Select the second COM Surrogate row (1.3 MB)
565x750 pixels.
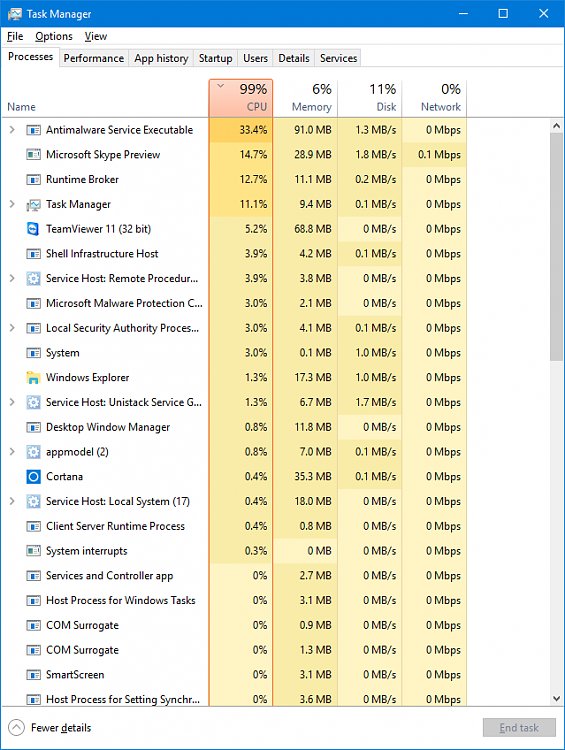click(x=234, y=650)
